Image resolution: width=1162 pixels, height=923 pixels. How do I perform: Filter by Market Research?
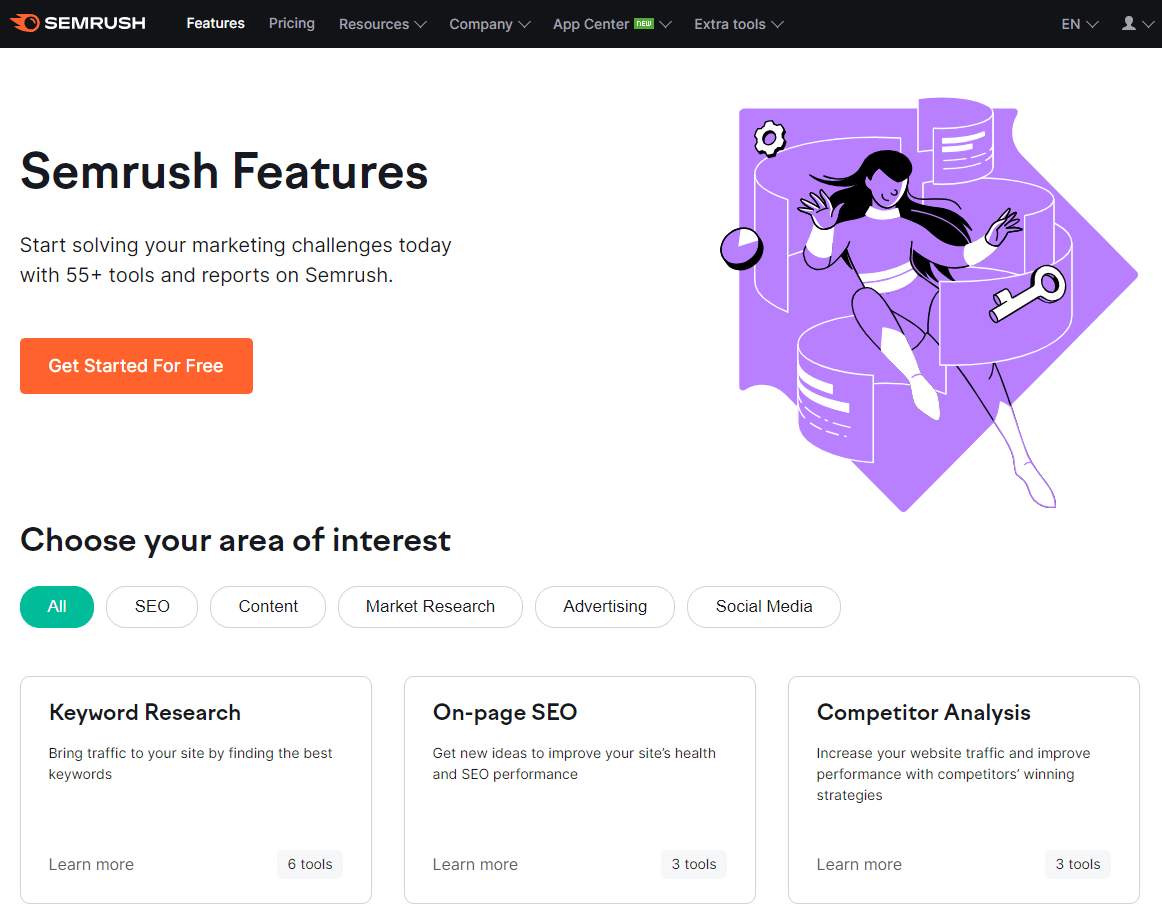pyautogui.click(x=430, y=606)
